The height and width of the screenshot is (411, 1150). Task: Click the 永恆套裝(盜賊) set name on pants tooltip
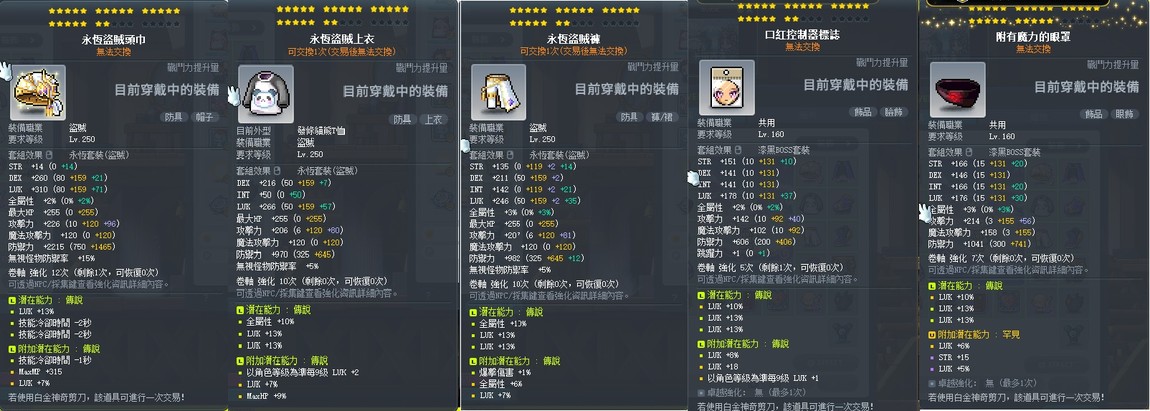(x=559, y=156)
